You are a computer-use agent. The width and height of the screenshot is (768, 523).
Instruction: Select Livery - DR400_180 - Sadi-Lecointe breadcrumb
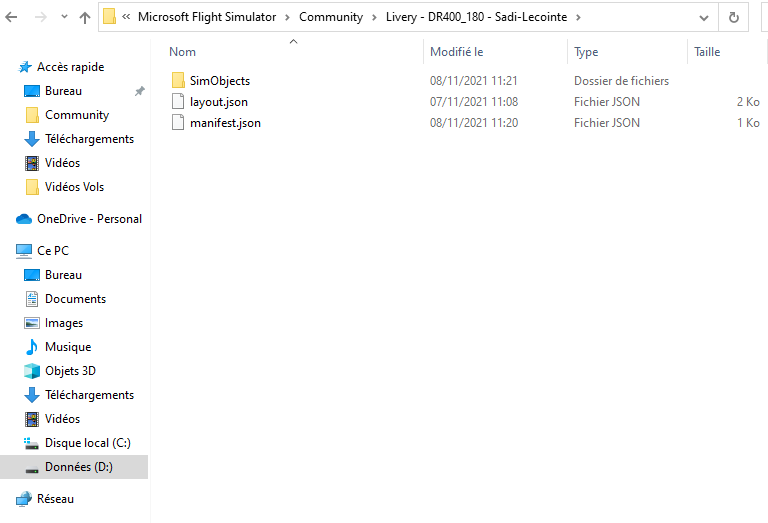pos(476,17)
